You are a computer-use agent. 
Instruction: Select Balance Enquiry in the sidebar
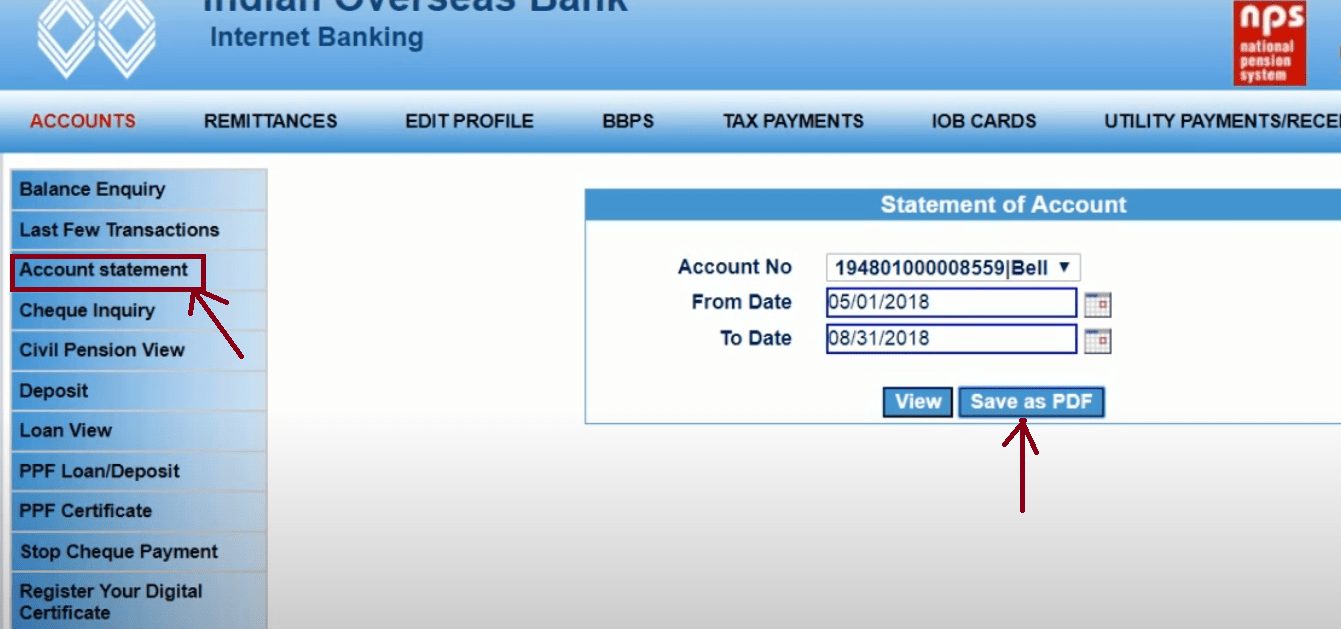tap(91, 189)
